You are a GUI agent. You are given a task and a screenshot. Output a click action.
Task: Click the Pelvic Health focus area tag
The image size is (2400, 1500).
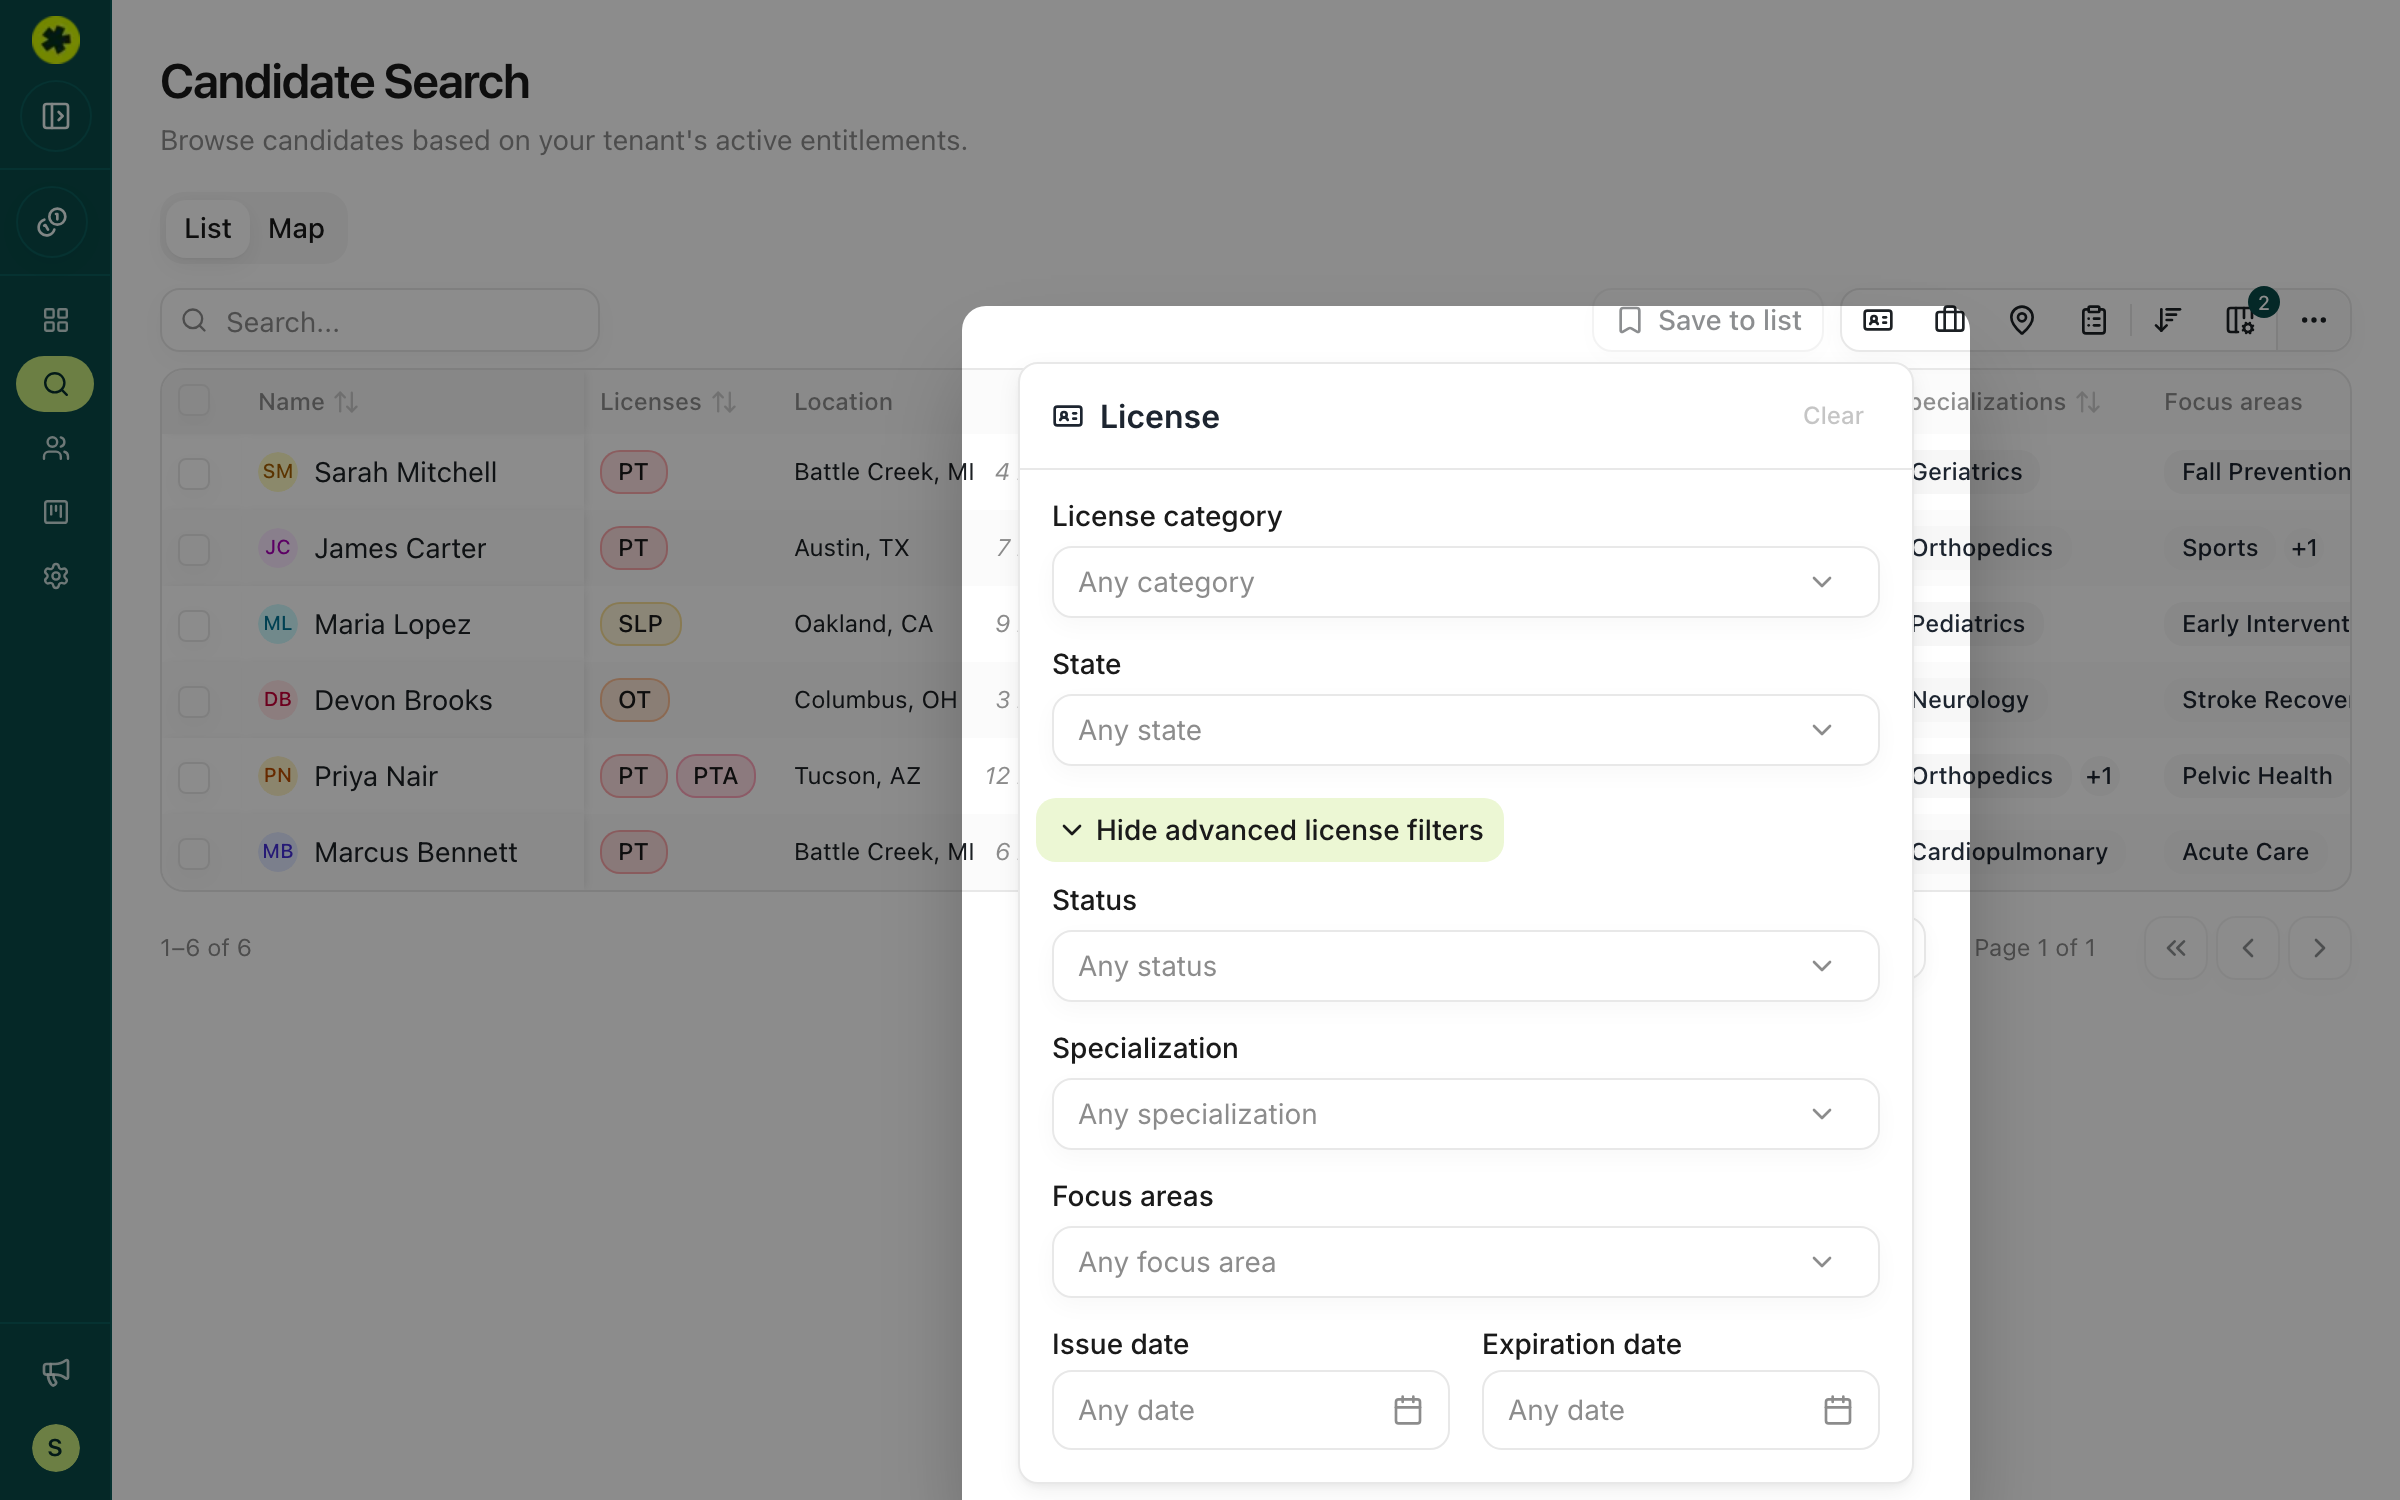[2257, 776]
